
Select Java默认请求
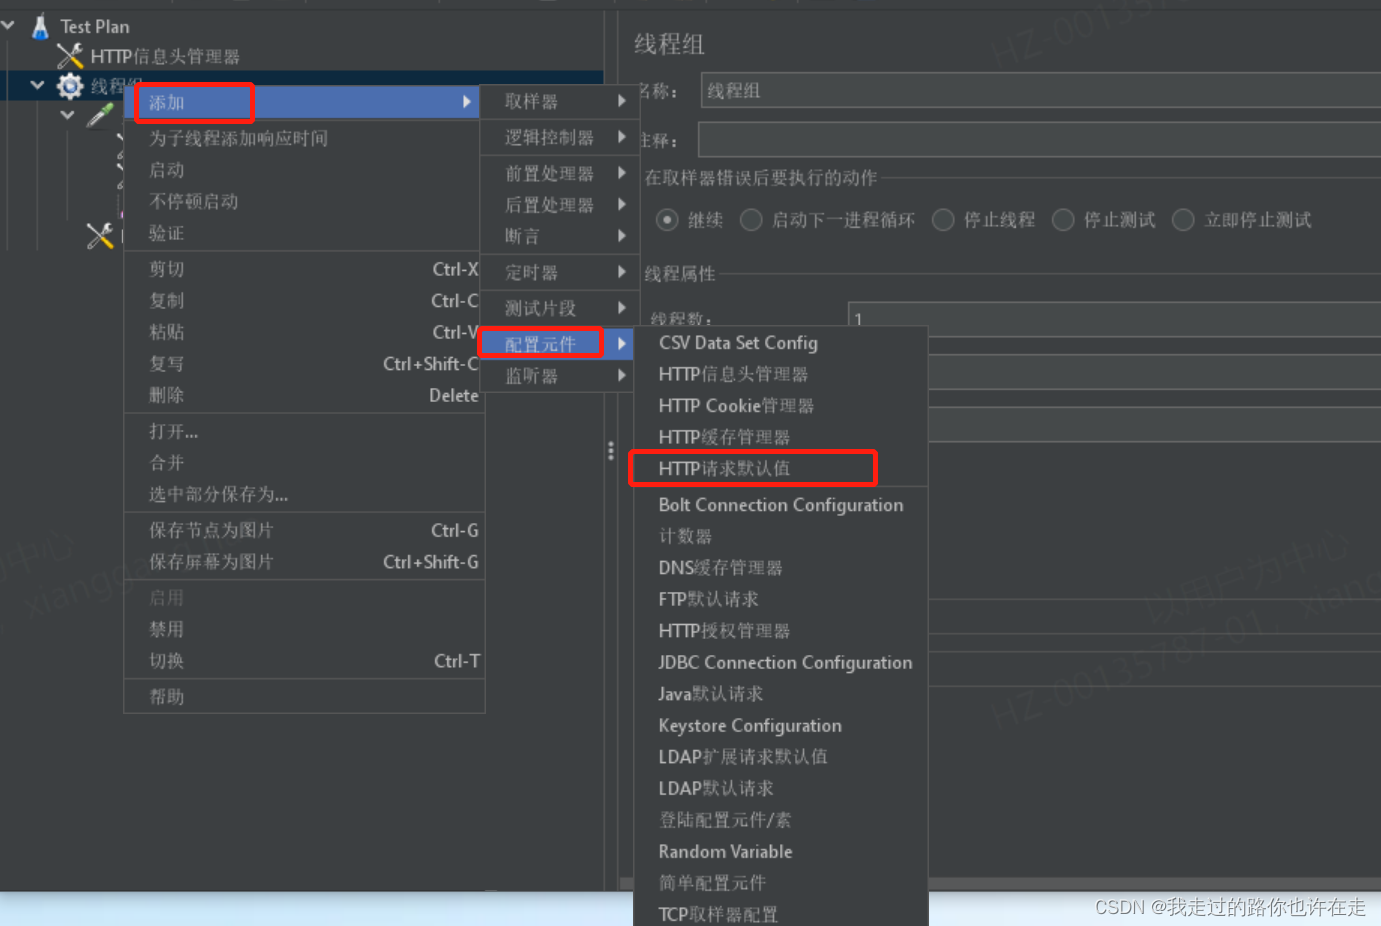(x=781, y=694)
